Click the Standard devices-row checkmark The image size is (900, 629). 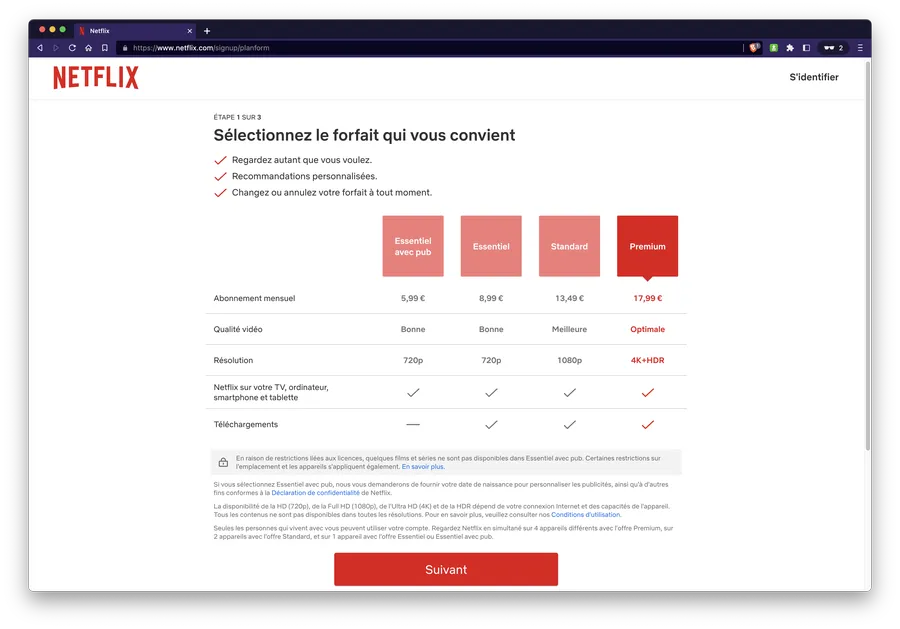pyautogui.click(x=569, y=393)
